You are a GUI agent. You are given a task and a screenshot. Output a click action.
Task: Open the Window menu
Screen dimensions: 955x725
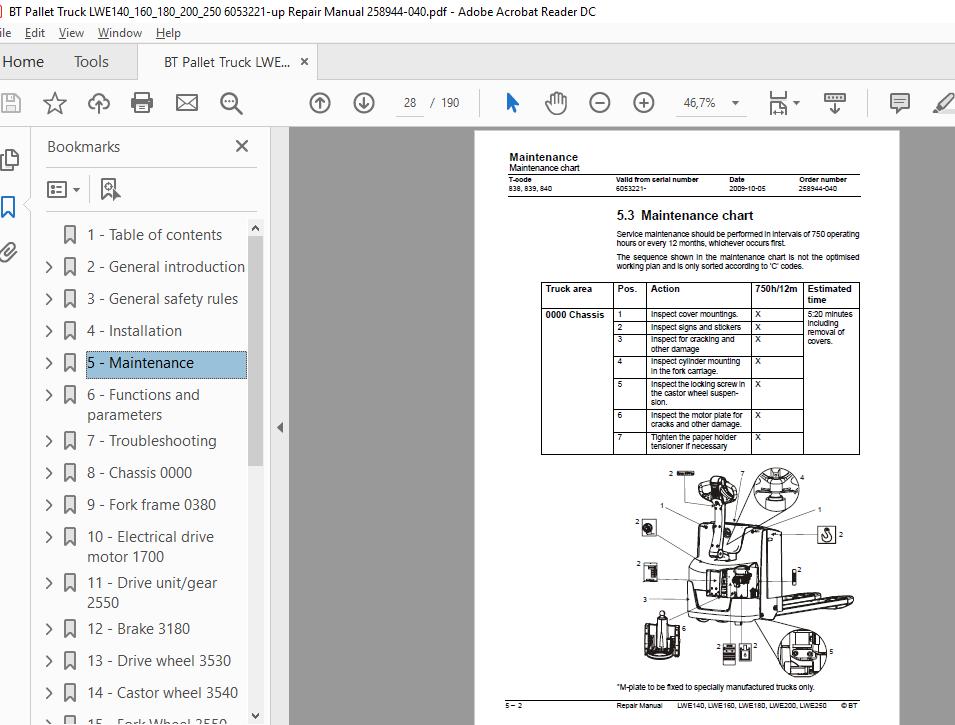(x=120, y=33)
